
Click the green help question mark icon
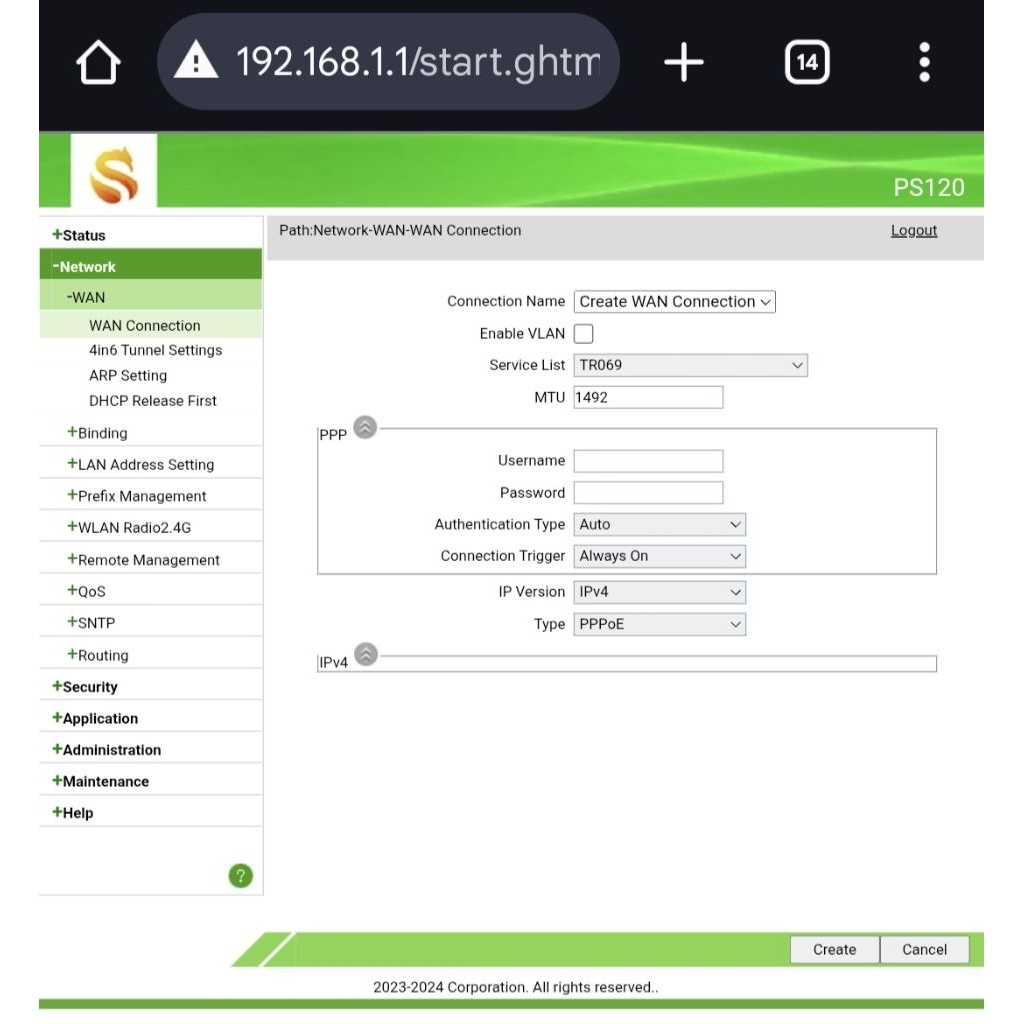coord(241,876)
